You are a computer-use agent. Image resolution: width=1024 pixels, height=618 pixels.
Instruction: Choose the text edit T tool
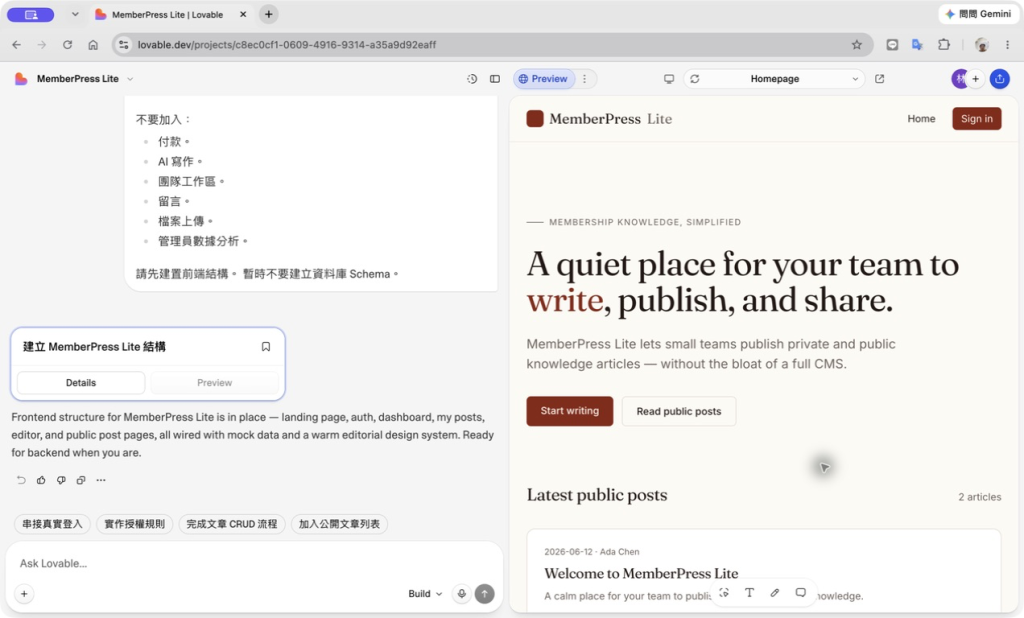coord(749,593)
